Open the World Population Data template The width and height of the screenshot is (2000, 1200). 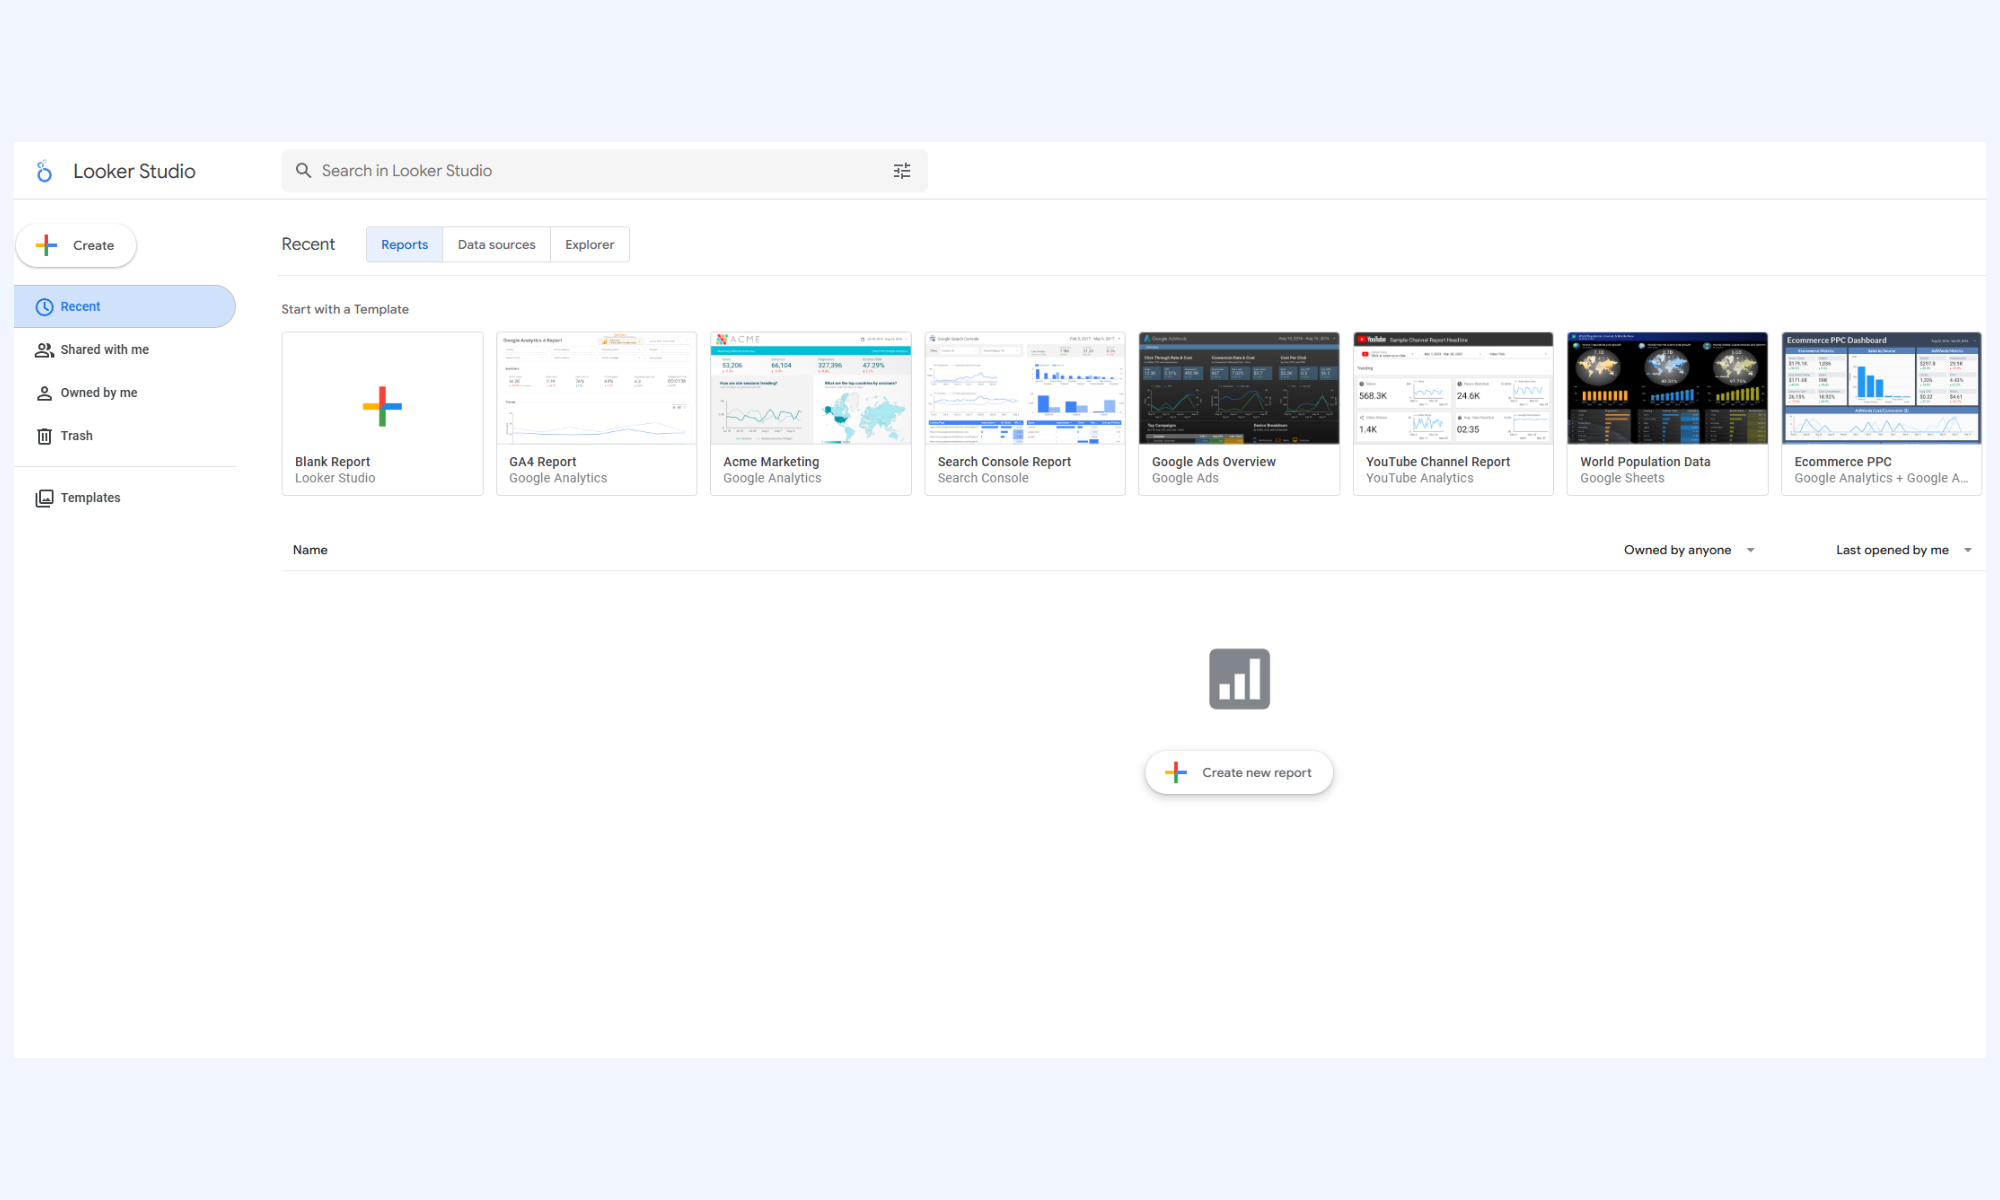click(1667, 413)
